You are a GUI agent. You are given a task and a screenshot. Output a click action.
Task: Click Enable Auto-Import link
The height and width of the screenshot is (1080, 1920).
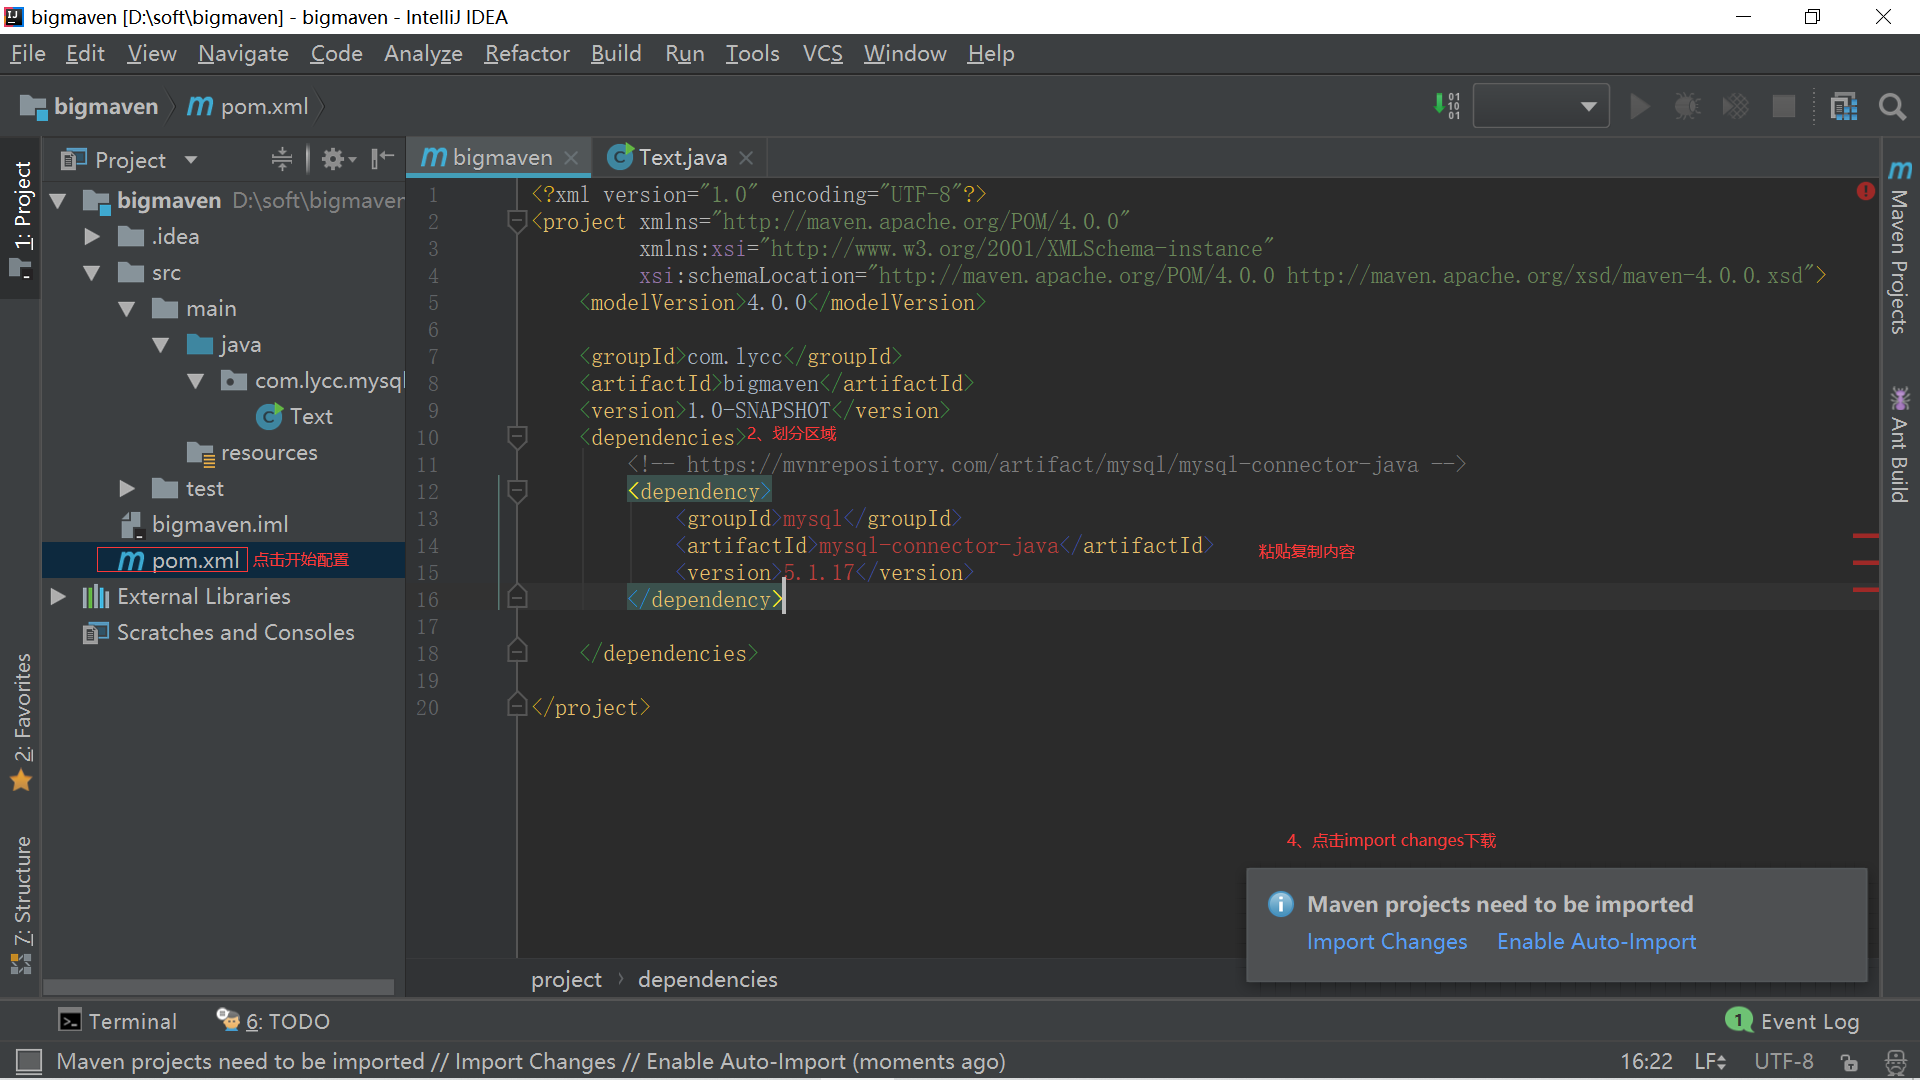pyautogui.click(x=1596, y=942)
